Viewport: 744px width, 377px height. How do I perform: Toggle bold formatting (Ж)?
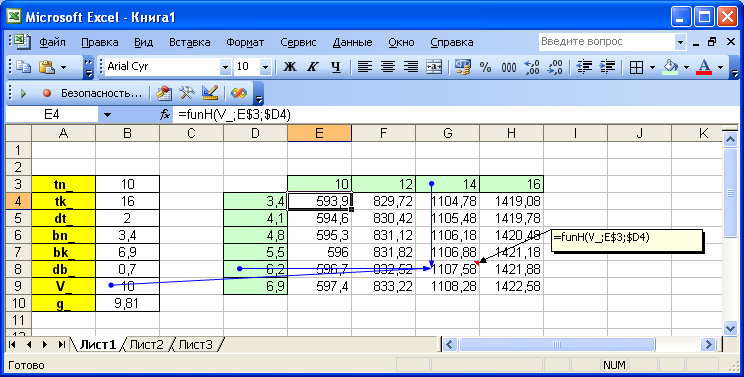290,67
